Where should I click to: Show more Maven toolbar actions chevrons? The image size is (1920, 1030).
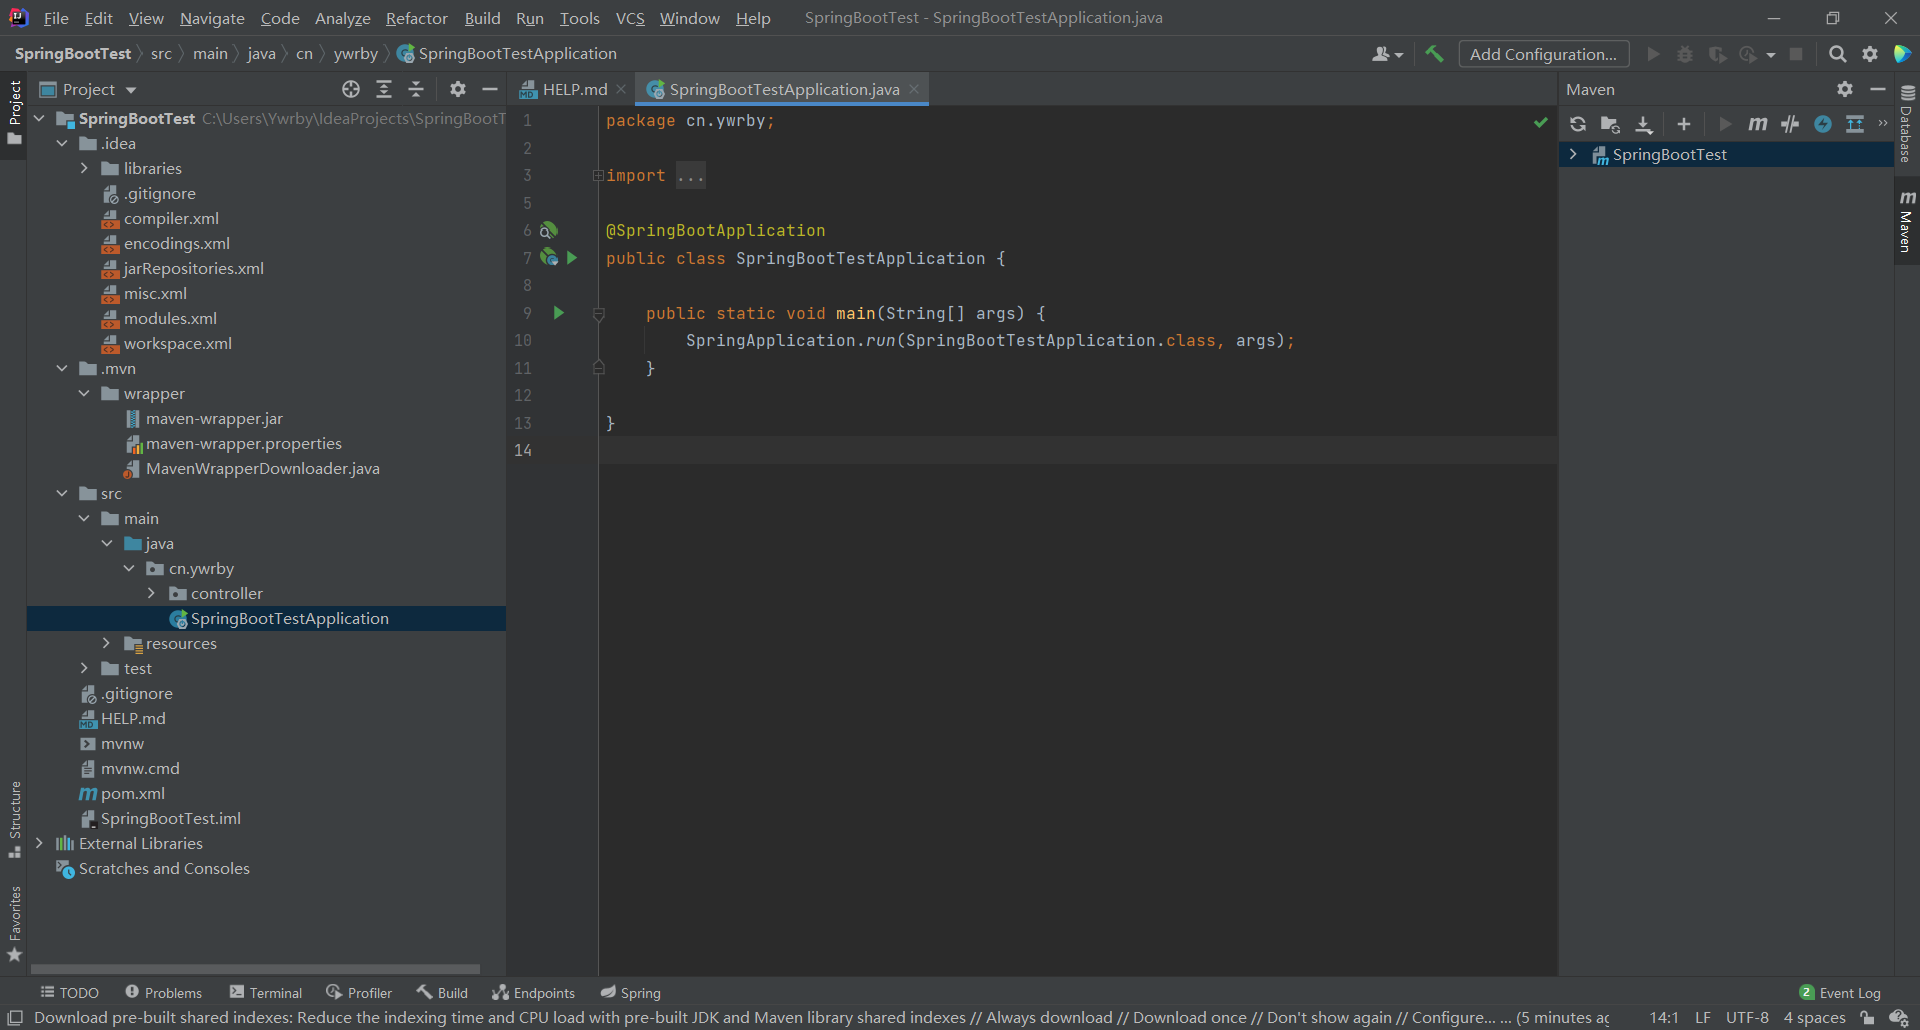click(1882, 124)
